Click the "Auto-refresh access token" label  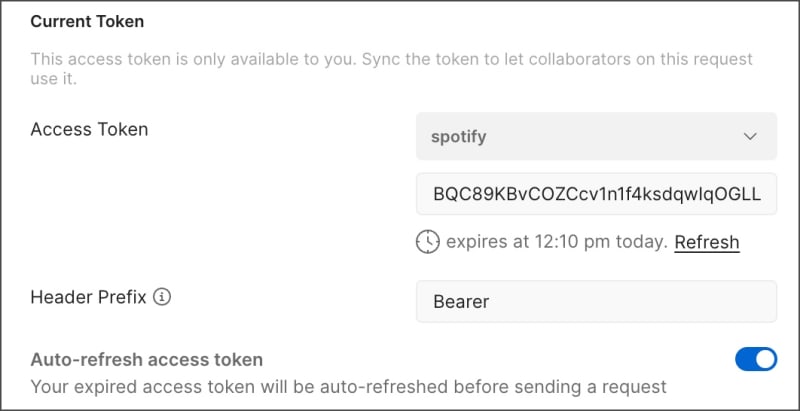147,359
